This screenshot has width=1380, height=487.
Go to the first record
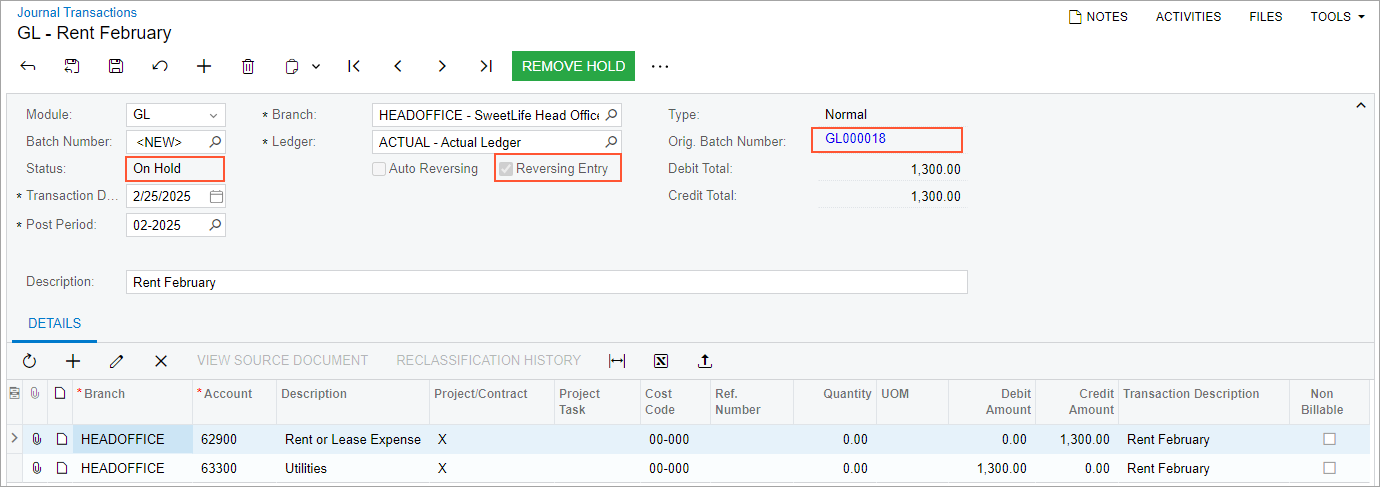pyautogui.click(x=354, y=66)
